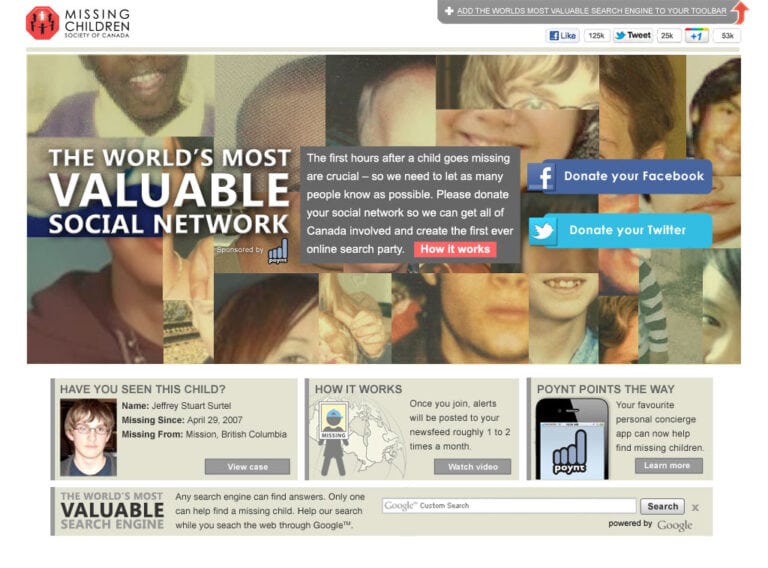The height and width of the screenshot is (568, 768).
Task: Click the Missing Since April 29, 2007 text
Action: pos(182,420)
